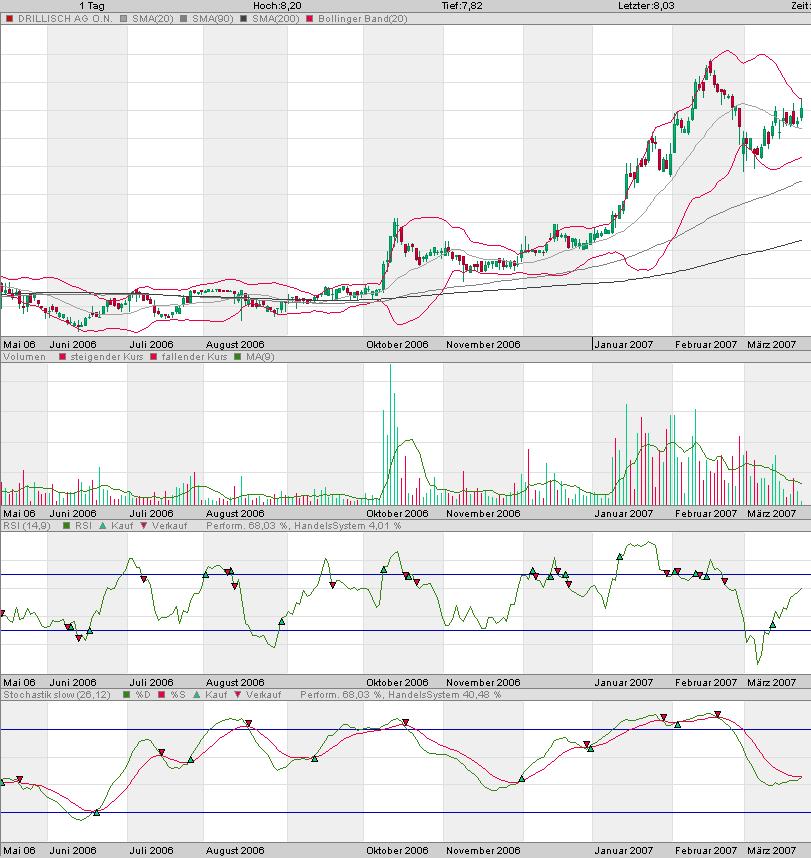Select the SMA(90) legend label
Viewport: 811px width, 858px height.
[212, 19]
